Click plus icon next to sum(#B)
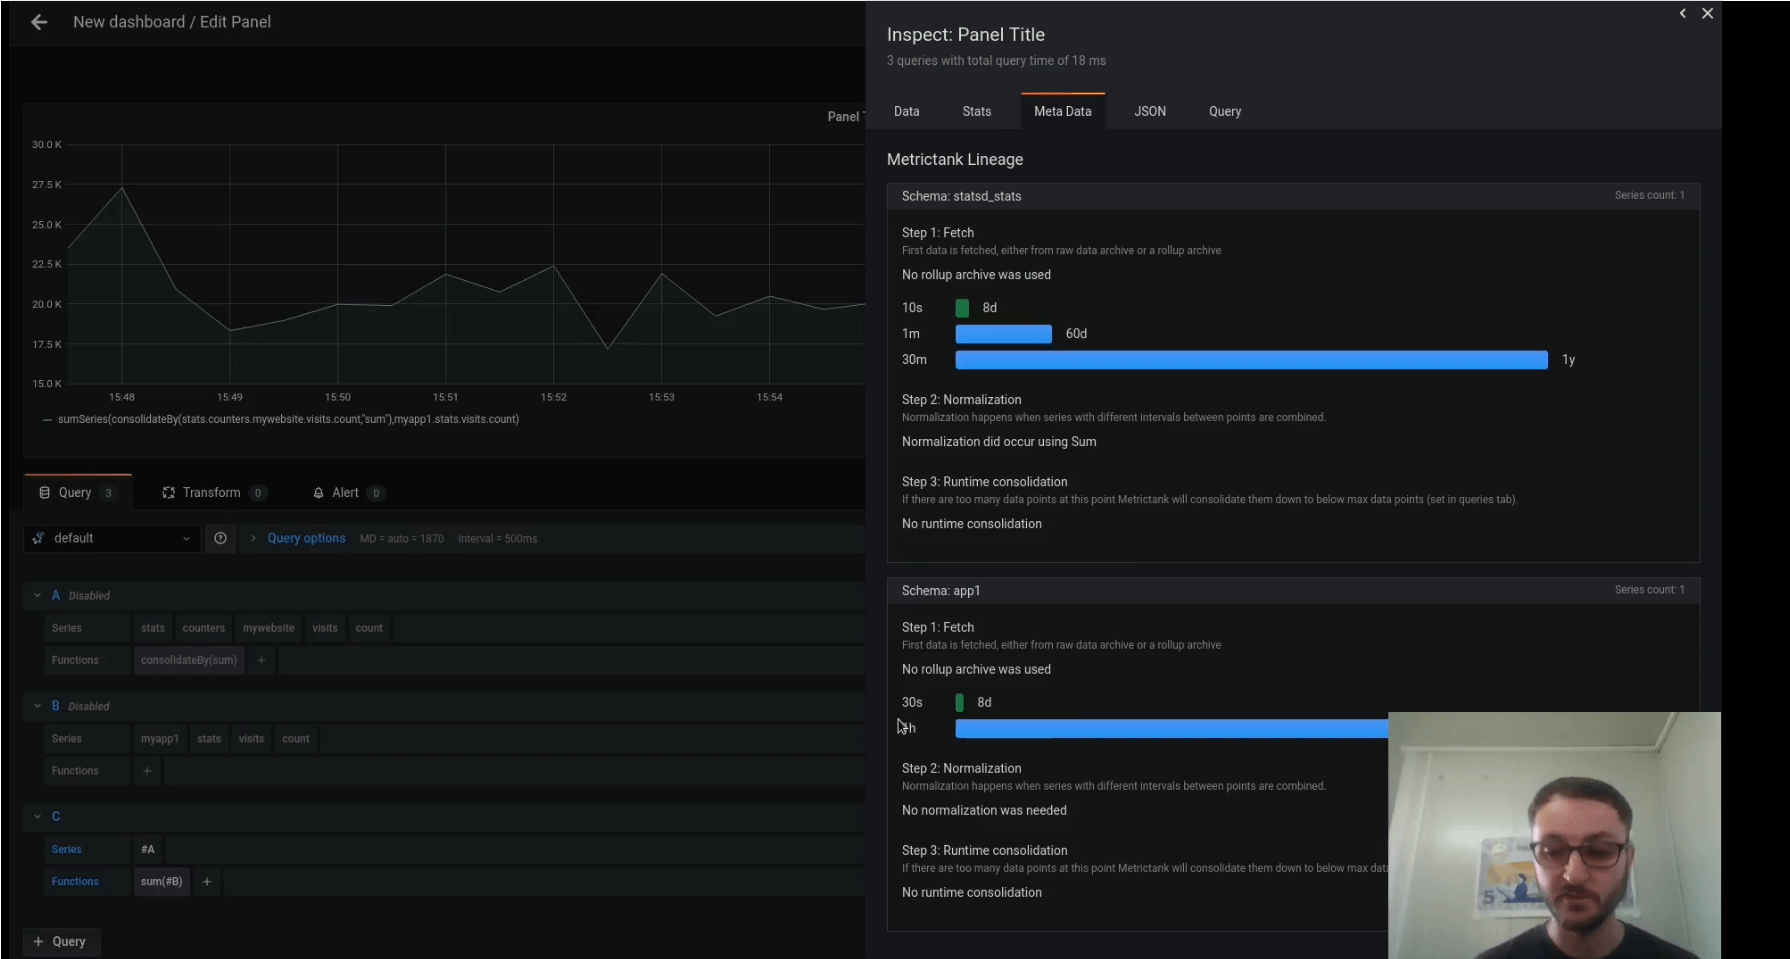Viewport: 1790px width, 959px height. click(207, 882)
